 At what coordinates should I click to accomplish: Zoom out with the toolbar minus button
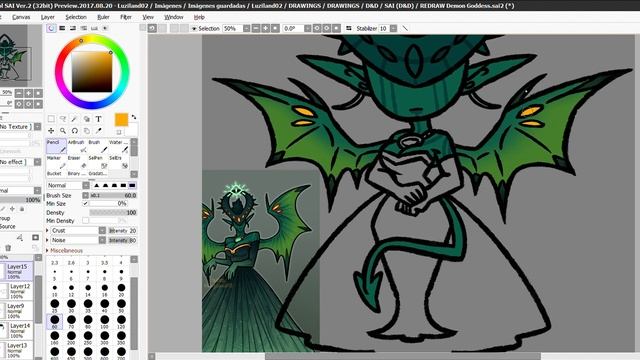(x=256, y=28)
